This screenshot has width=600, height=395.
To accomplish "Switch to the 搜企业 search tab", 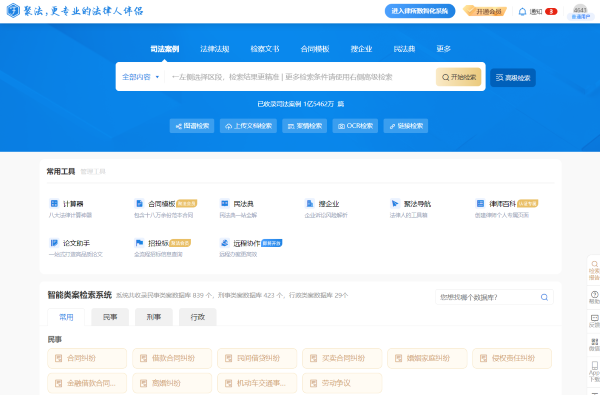I will coord(361,49).
